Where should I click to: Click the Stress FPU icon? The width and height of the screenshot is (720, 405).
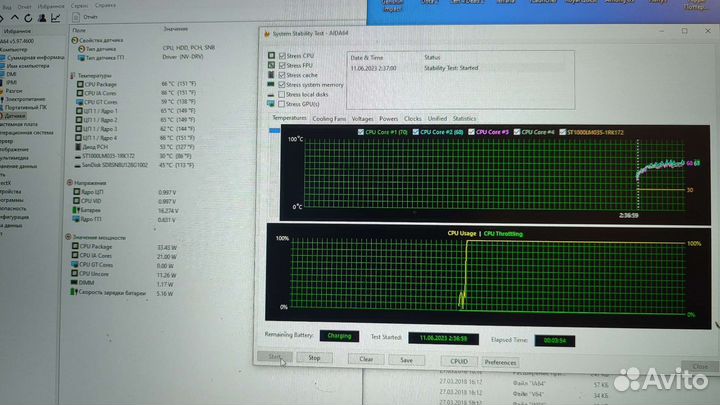[x=271, y=65]
